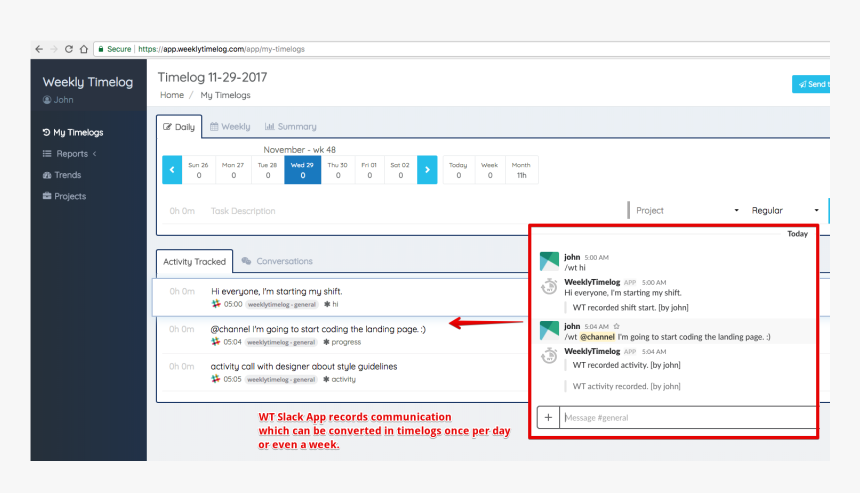
Task: Click the @channel mention in Slack
Action: (x=597, y=337)
